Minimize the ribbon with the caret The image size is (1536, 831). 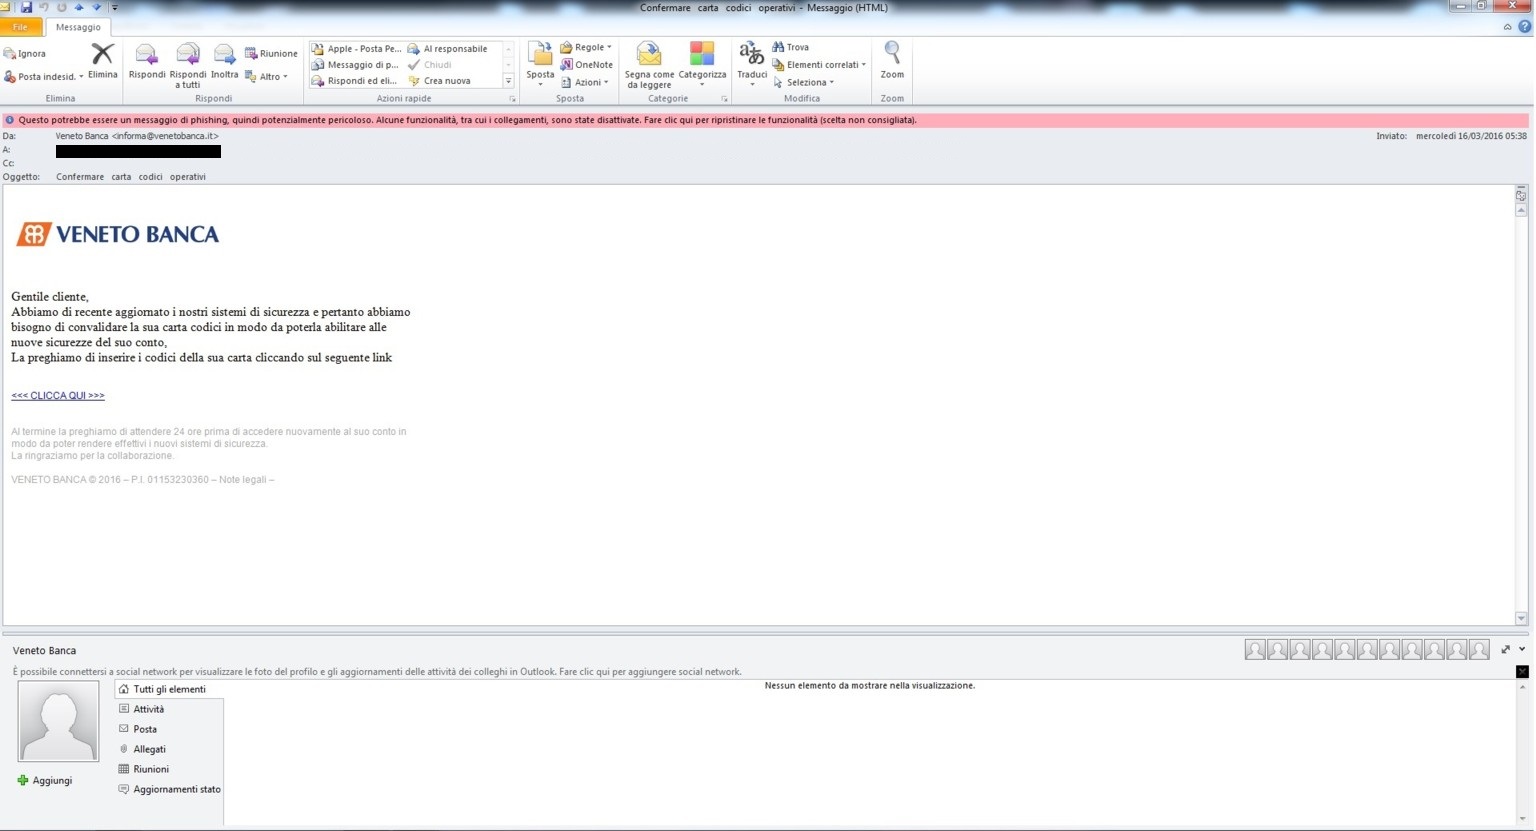click(1507, 27)
